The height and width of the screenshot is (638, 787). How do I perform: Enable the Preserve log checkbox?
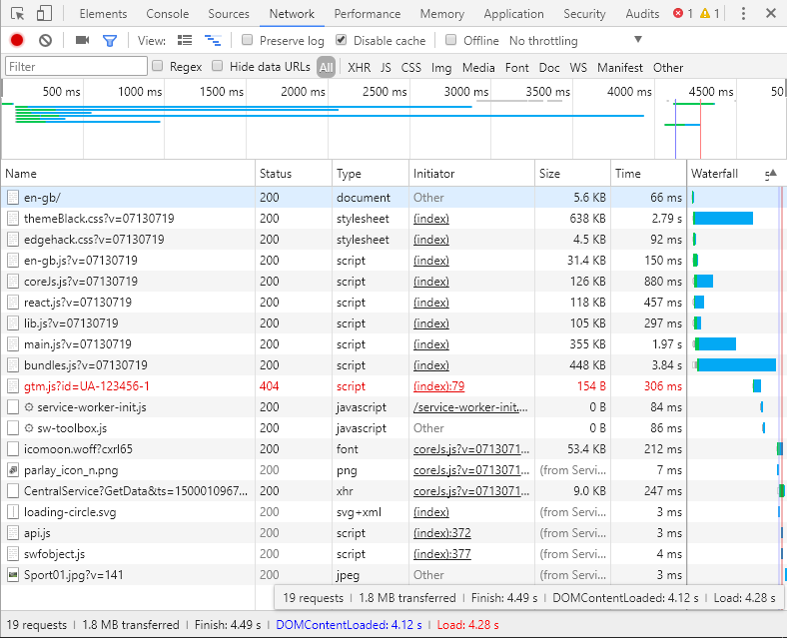click(x=247, y=40)
